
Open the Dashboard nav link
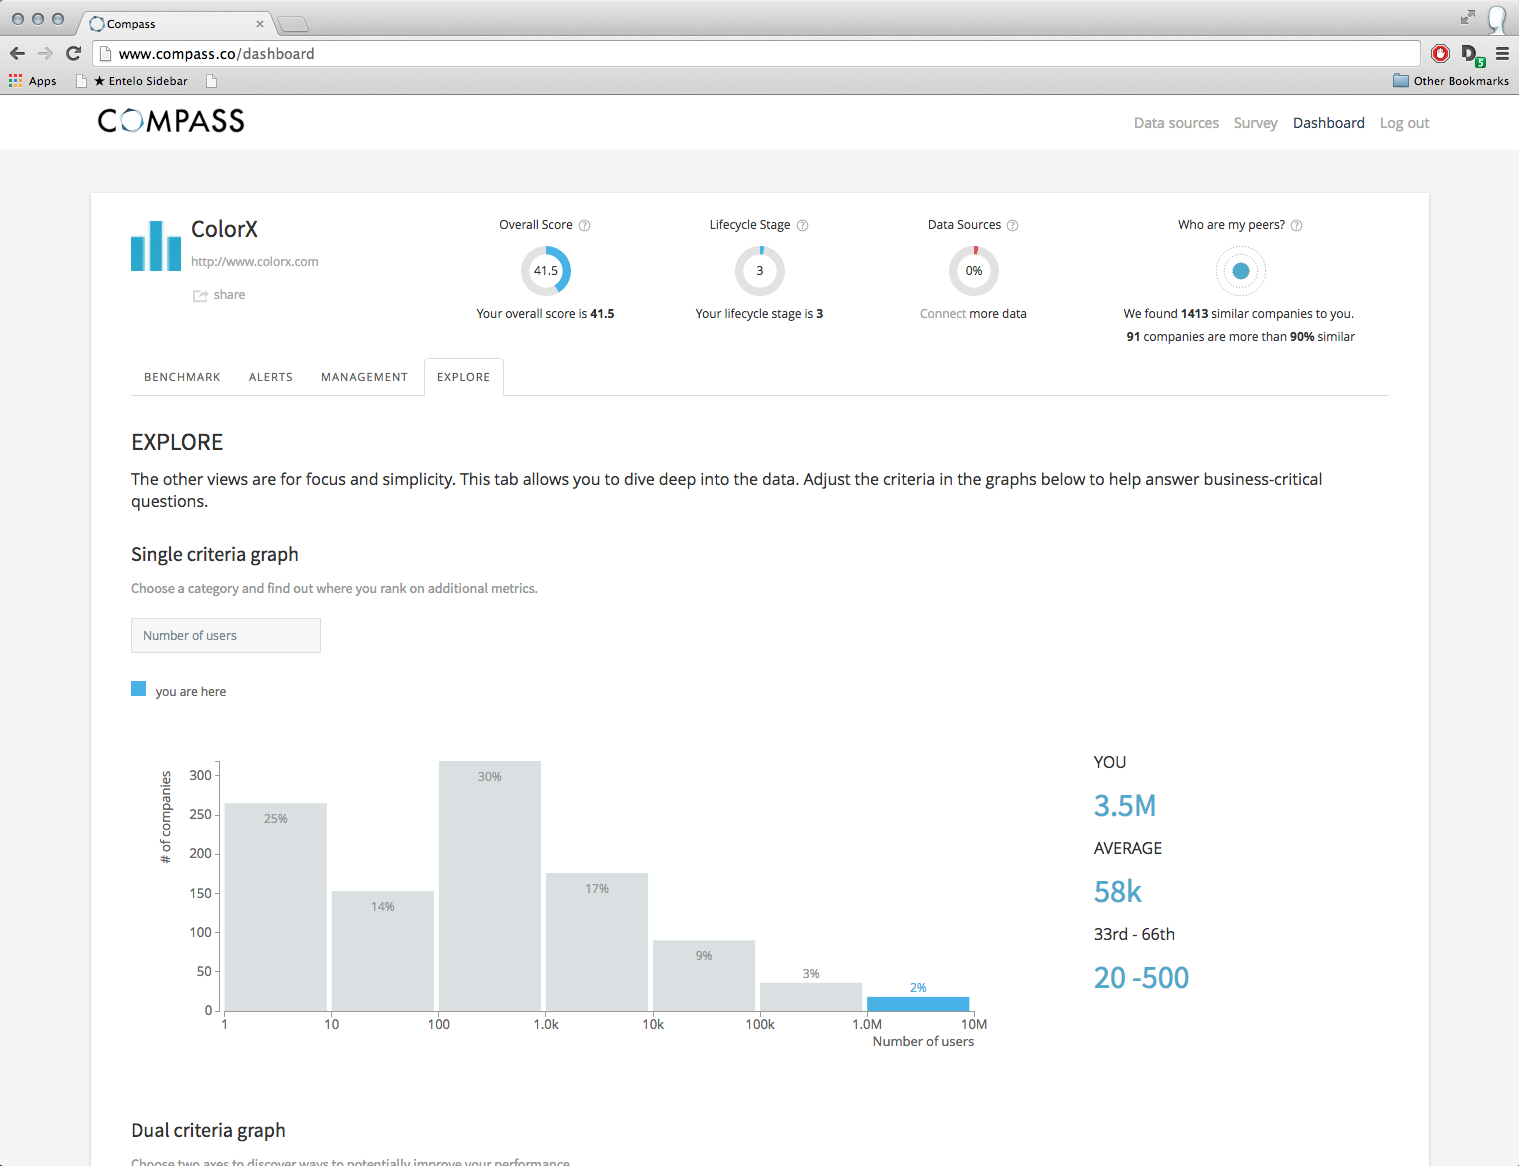1328,123
